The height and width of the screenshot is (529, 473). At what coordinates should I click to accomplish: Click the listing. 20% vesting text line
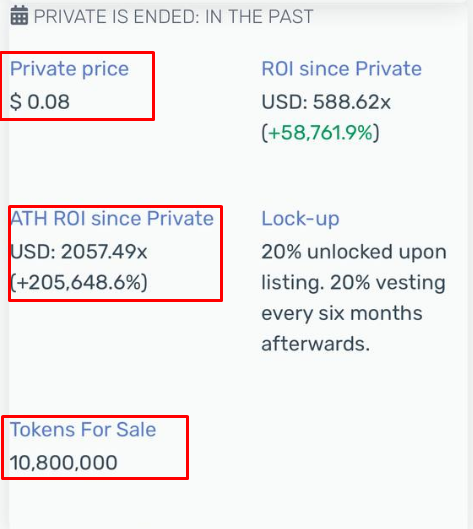click(353, 282)
